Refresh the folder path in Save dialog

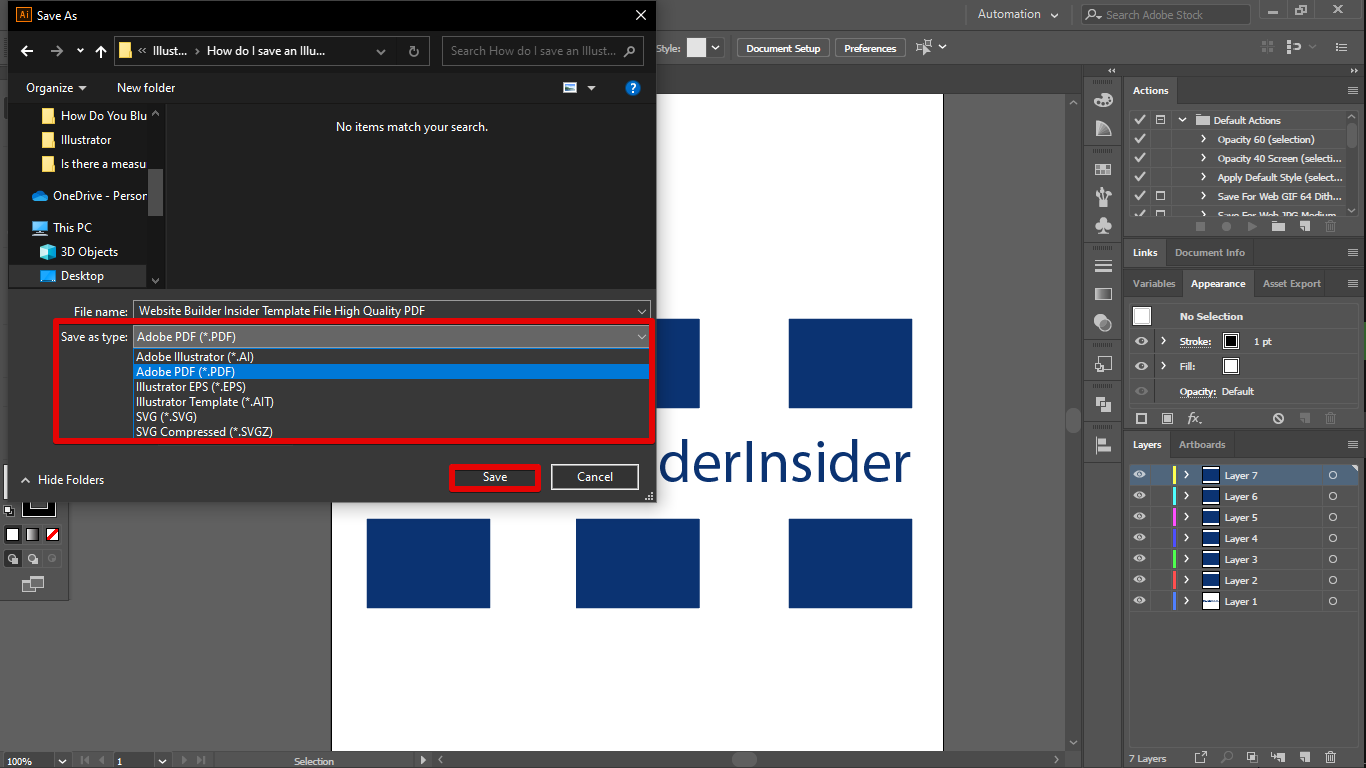click(x=414, y=51)
